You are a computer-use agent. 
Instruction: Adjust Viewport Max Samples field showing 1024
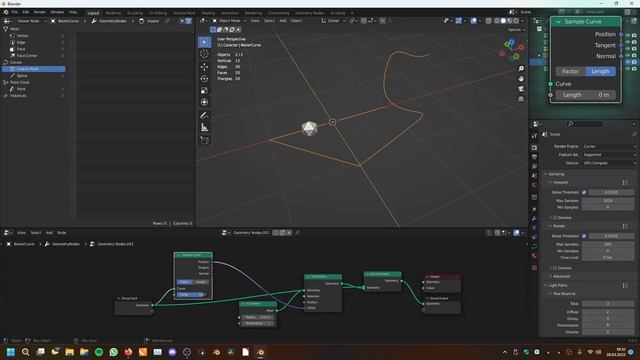coord(608,201)
